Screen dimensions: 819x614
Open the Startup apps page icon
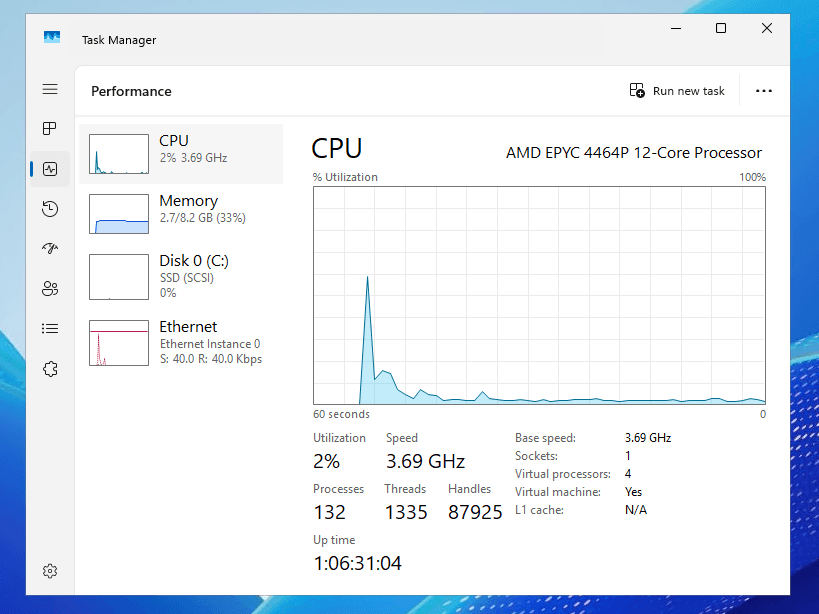click(x=50, y=249)
